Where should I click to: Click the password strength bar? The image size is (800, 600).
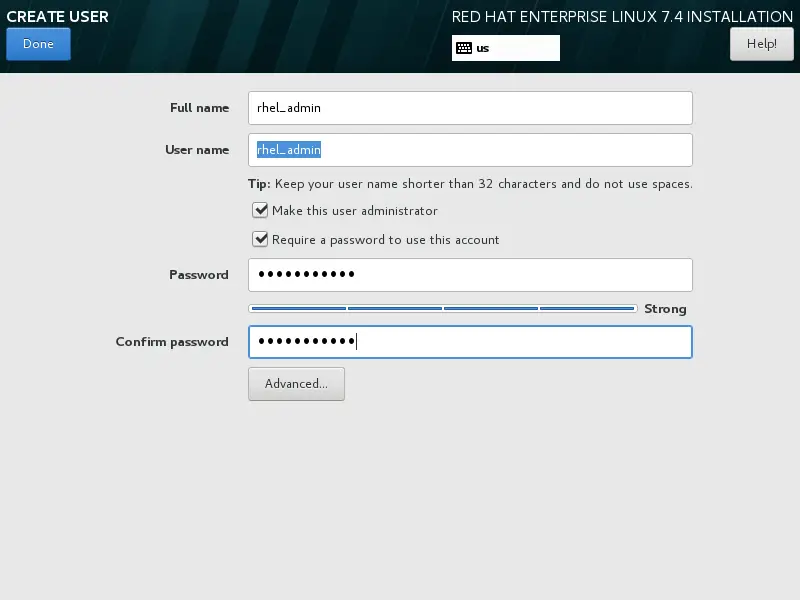pyautogui.click(x=443, y=308)
